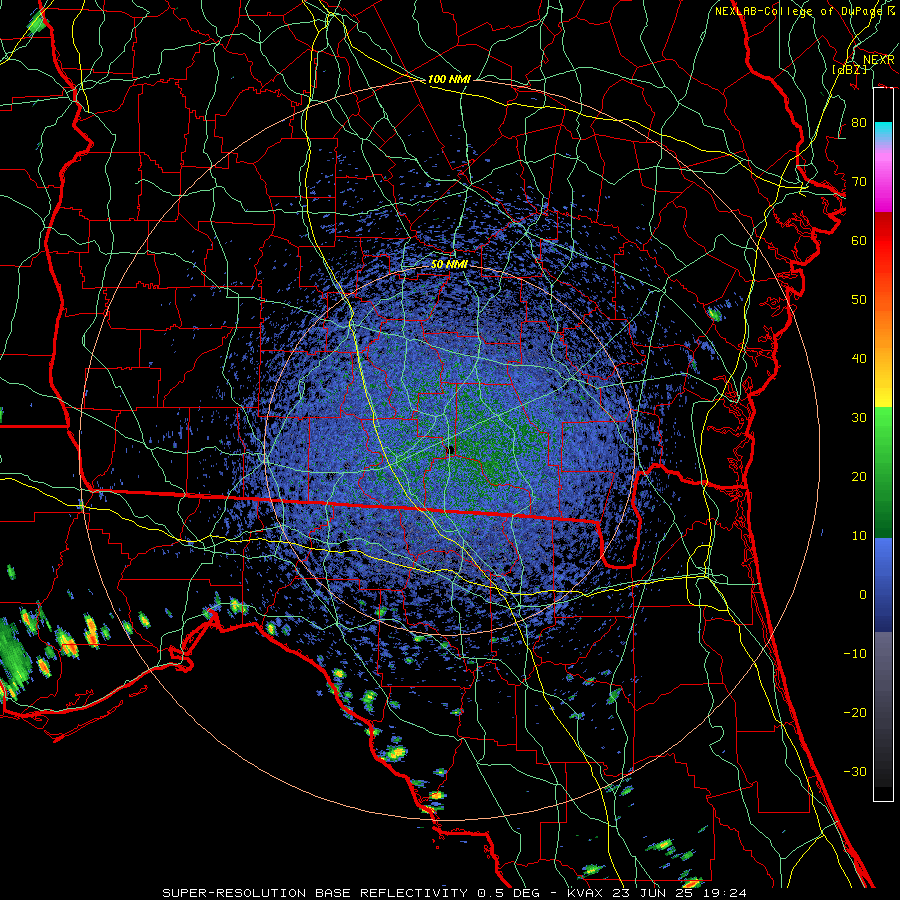Click the KVAX radar site marker at center
This screenshot has height=900, width=900.
[451, 450]
